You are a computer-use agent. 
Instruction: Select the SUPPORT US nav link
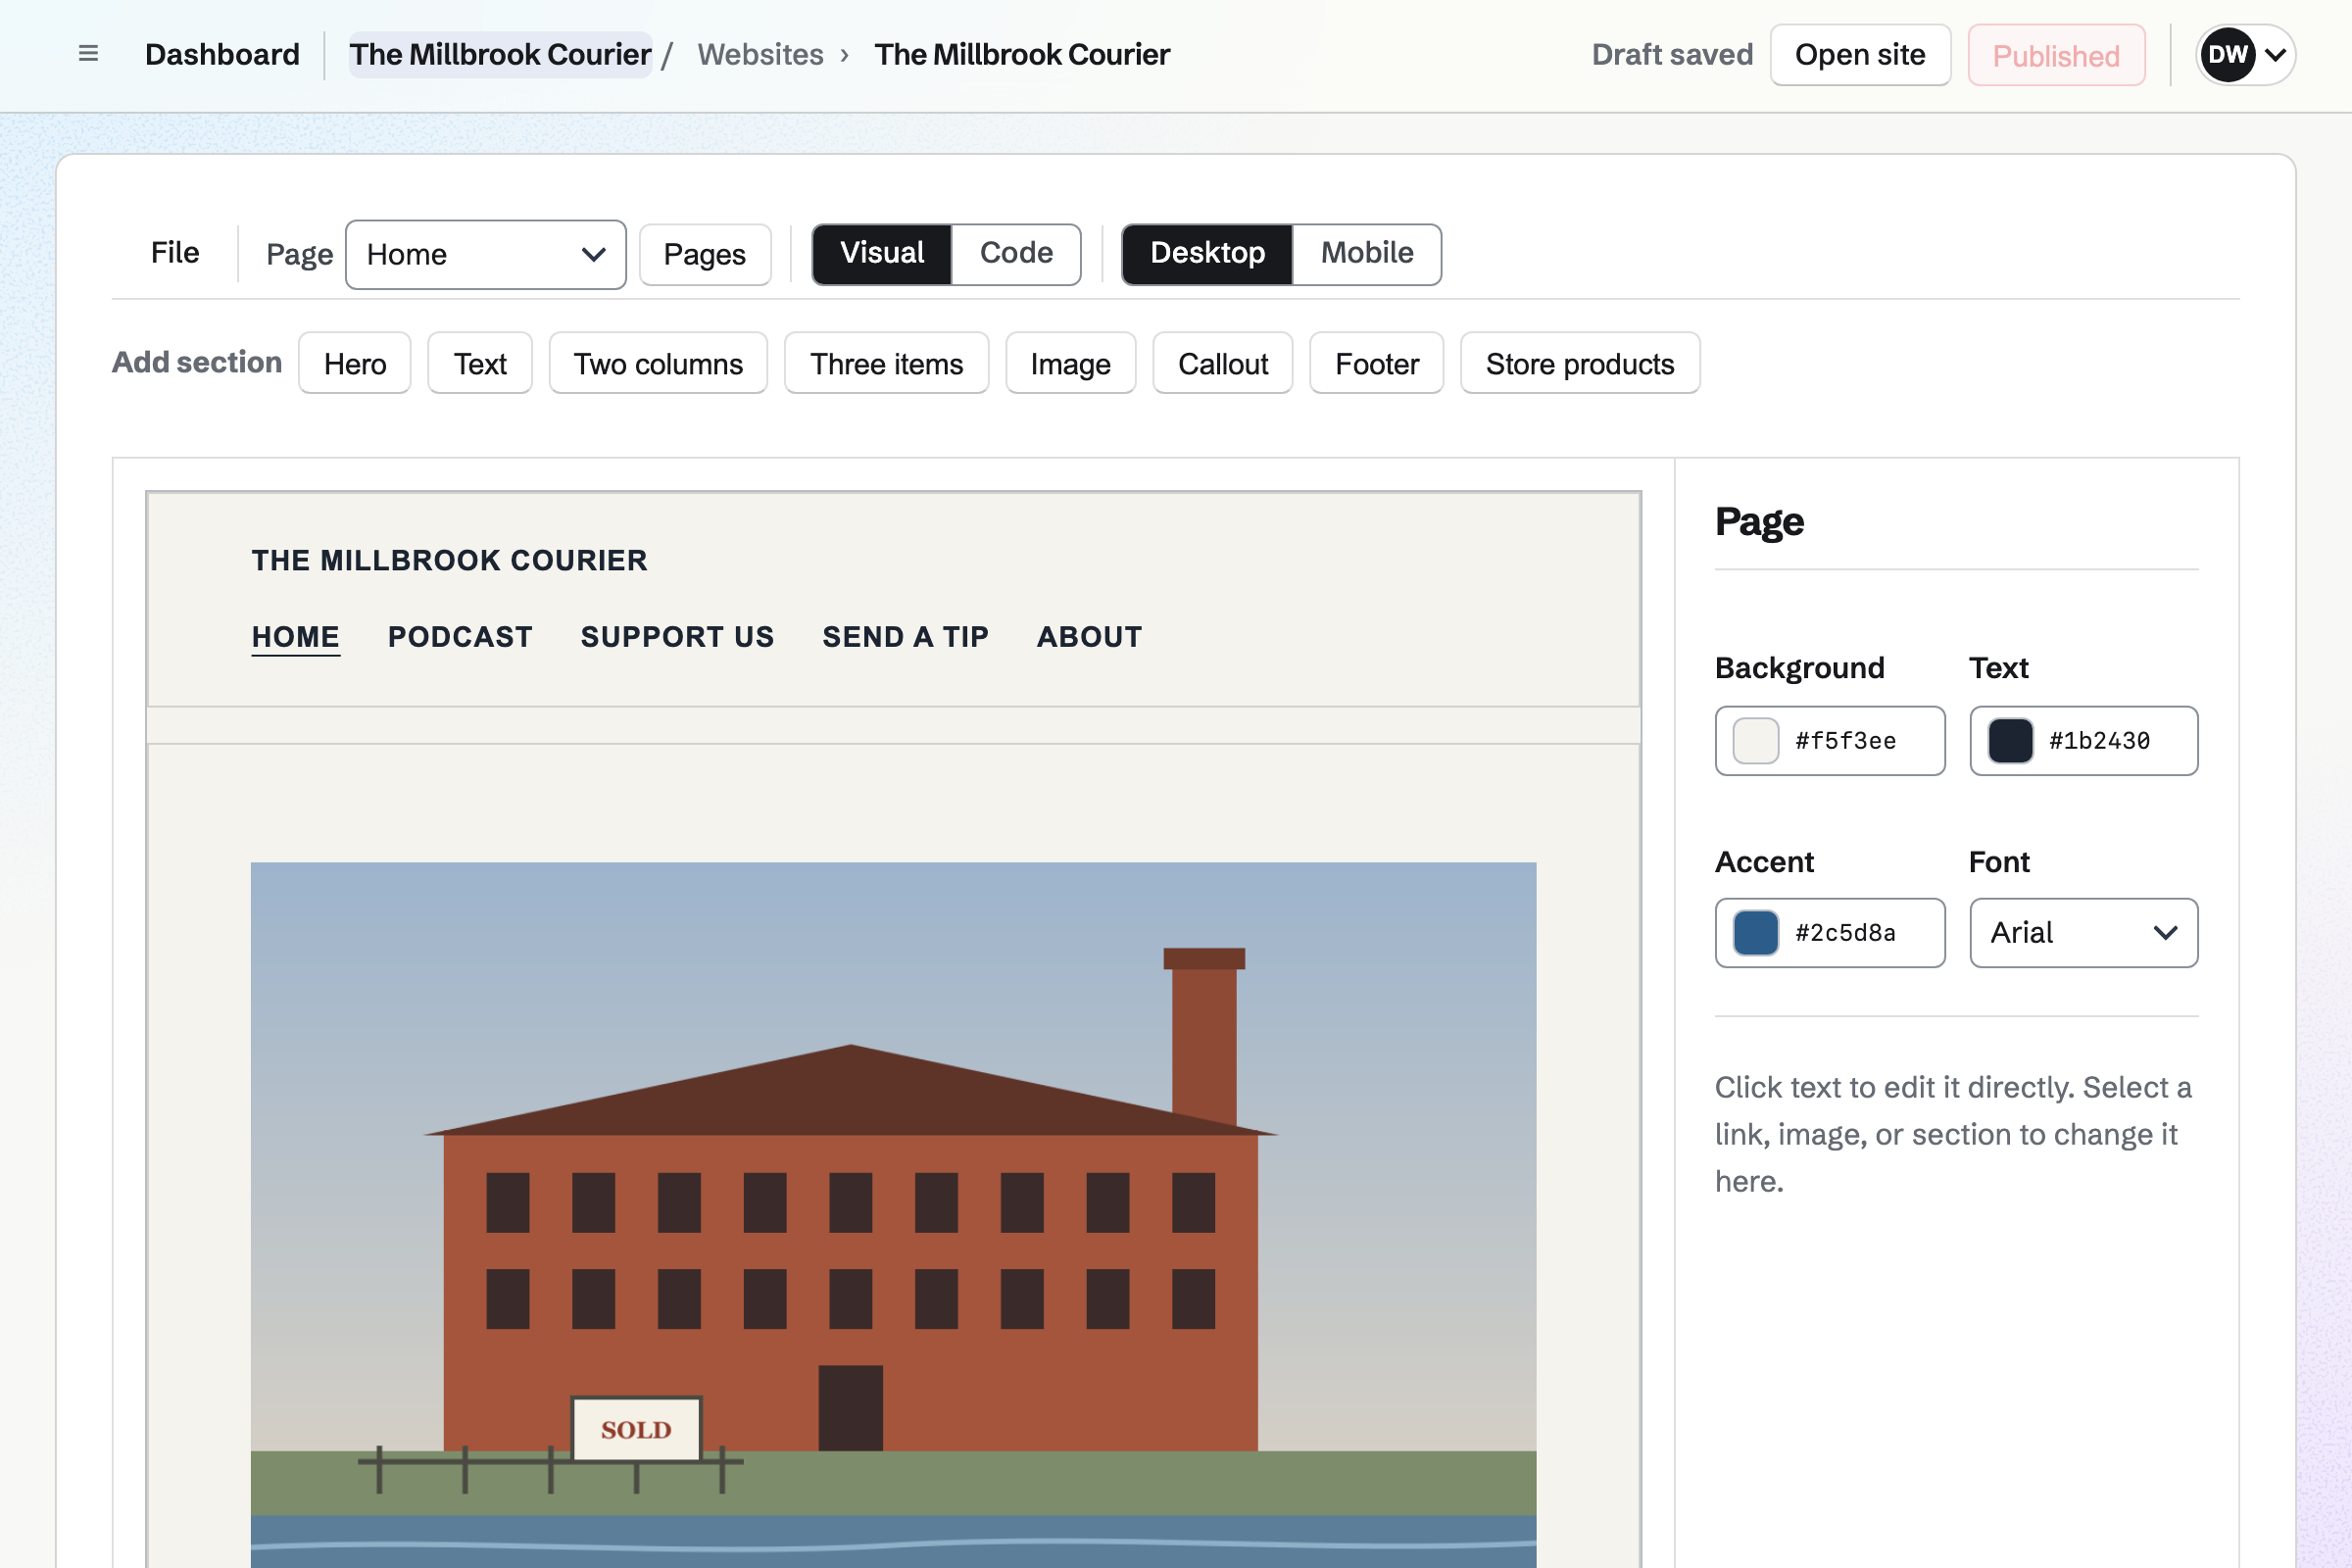coord(677,637)
